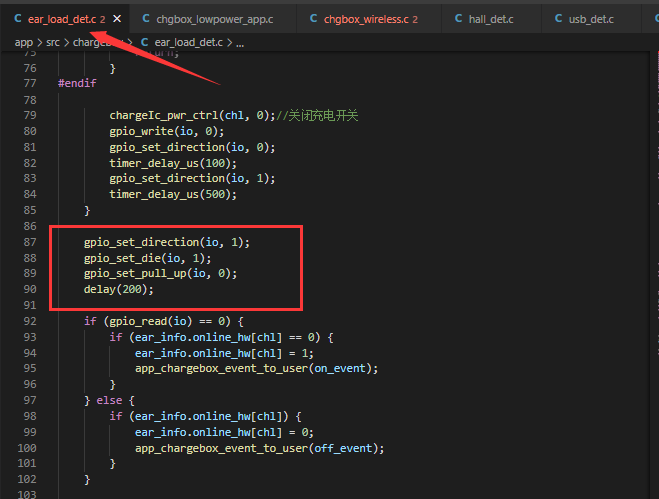Click the C icon in the breadcrumb
Image resolution: width=659 pixels, height=499 pixels.
pyautogui.click(x=145, y=42)
